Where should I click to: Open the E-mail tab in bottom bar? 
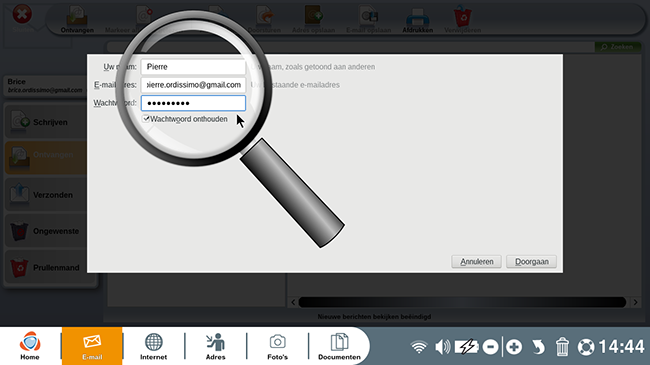click(92, 346)
